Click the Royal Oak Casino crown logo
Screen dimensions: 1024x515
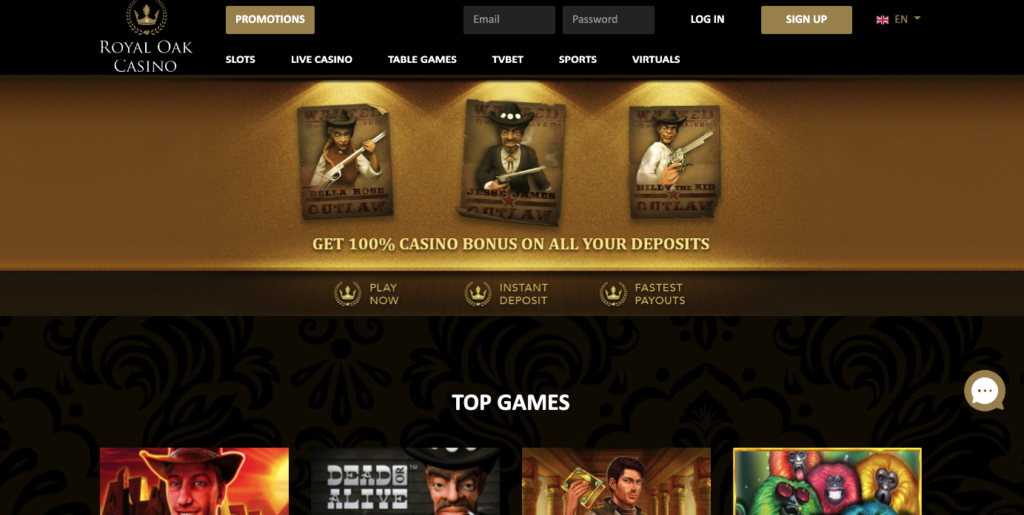coord(146,18)
